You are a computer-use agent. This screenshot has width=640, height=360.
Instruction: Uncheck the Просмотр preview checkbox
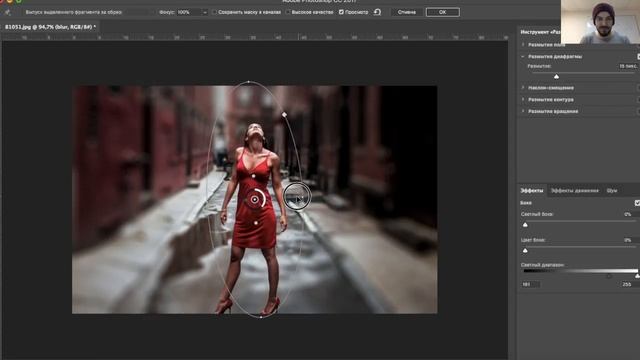tap(341, 12)
